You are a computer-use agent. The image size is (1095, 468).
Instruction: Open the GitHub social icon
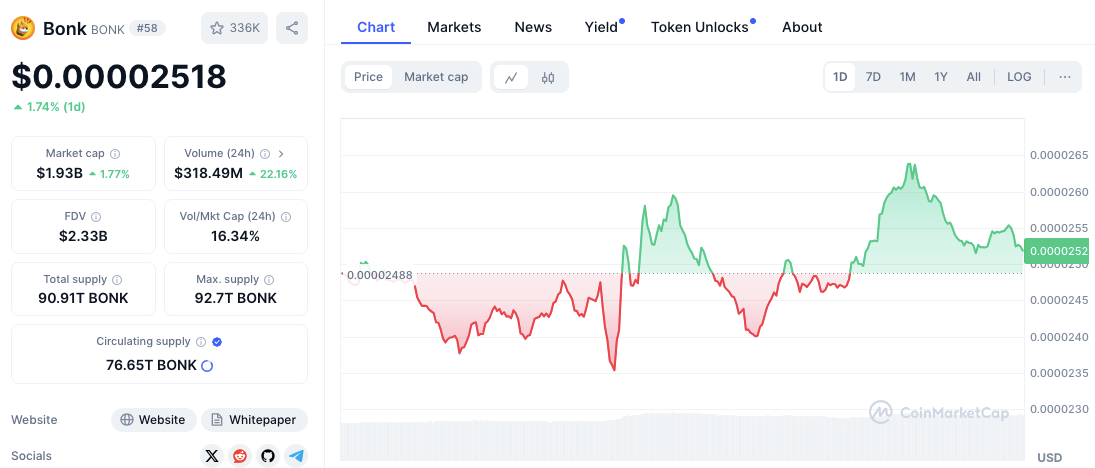point(268,456)
